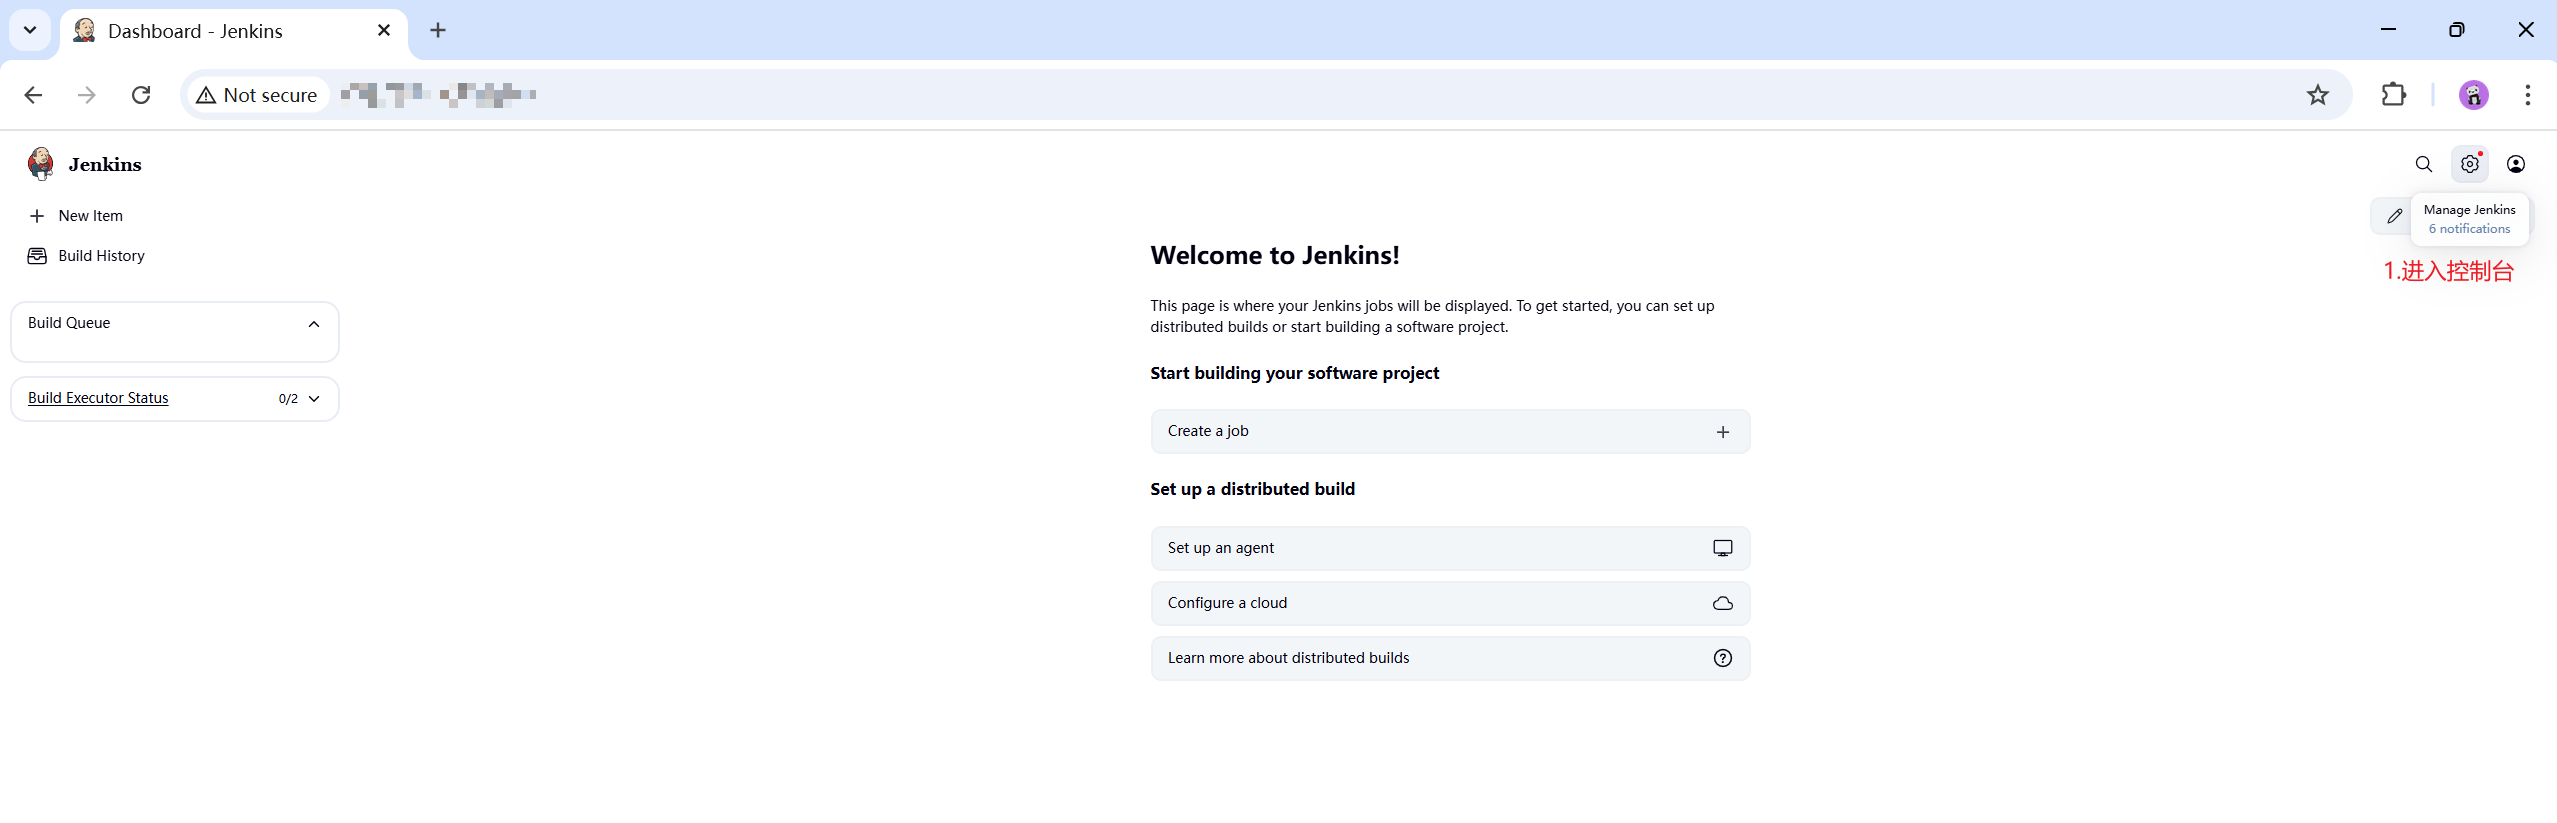
Task: Click Learn more about distributed builds
Action: tap(1450, 658)
